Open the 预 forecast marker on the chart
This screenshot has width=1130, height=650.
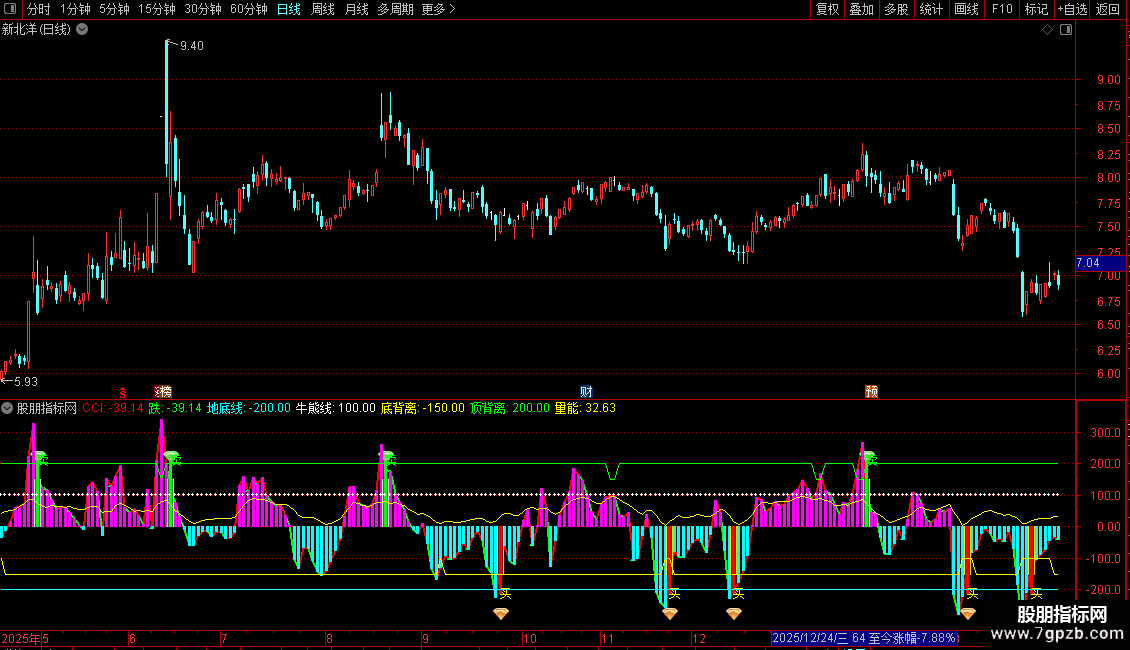871,391
